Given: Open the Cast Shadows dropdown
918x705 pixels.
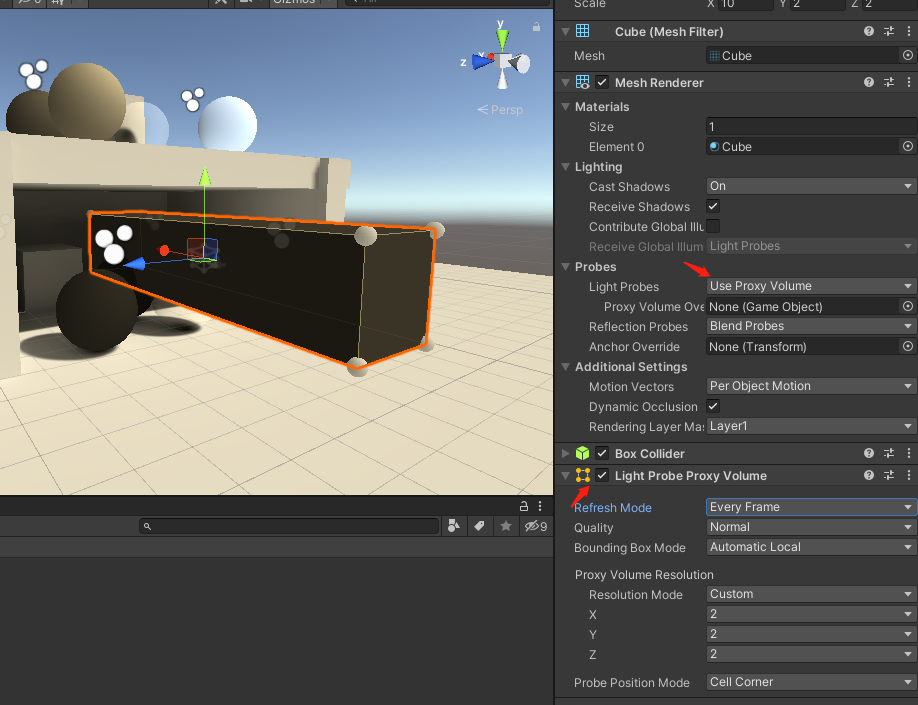Looking at the screenshot, I should click(x=810, y=186).
